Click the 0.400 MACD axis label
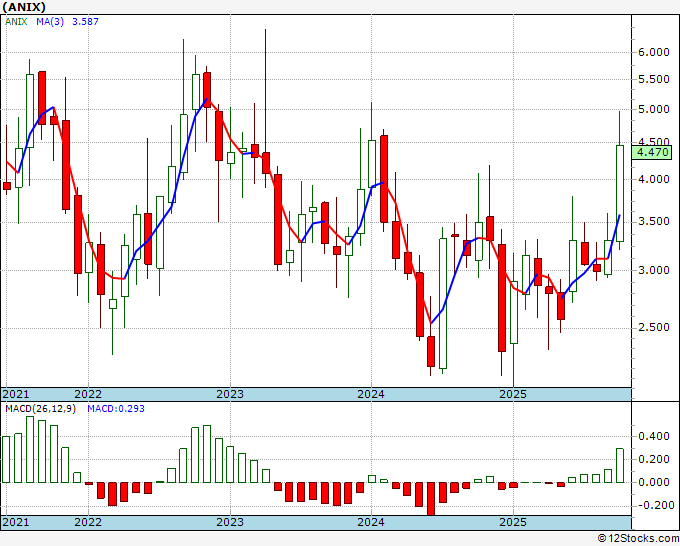The width and height of the screenshot is (680, 546). tap(654, 436)
